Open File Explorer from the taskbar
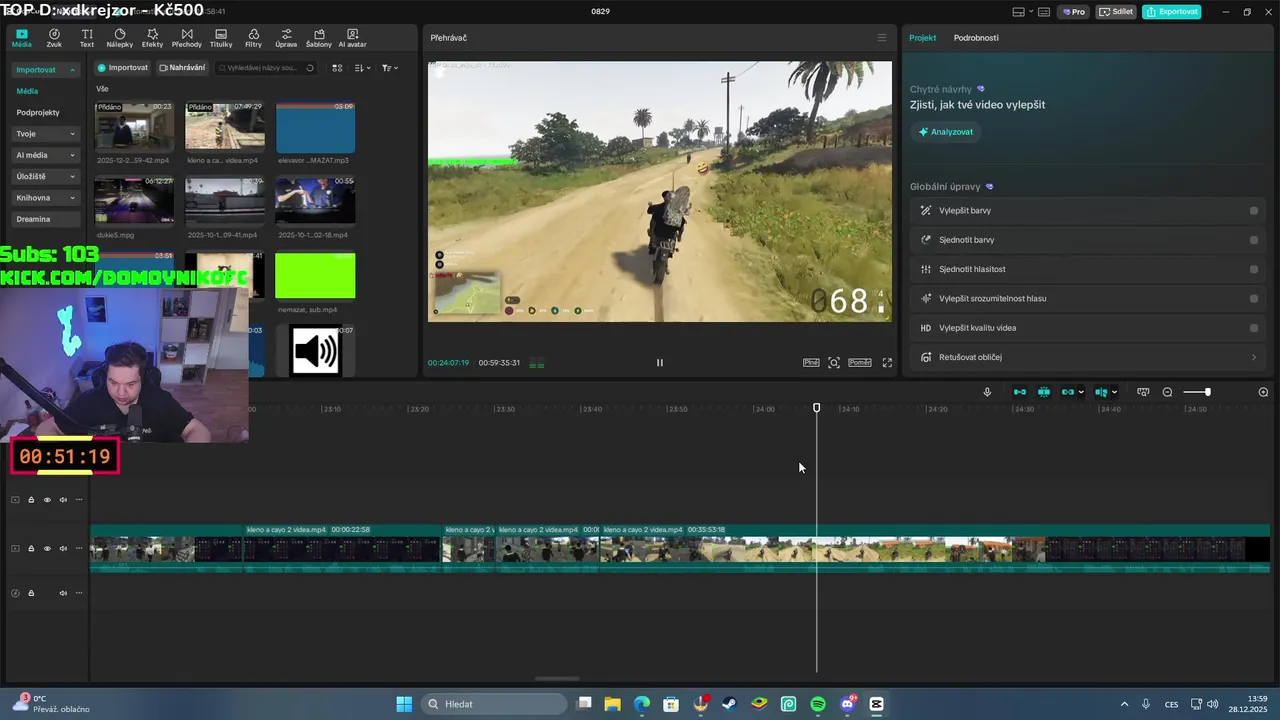This screenshot has height=720, width=1280. 612,704
